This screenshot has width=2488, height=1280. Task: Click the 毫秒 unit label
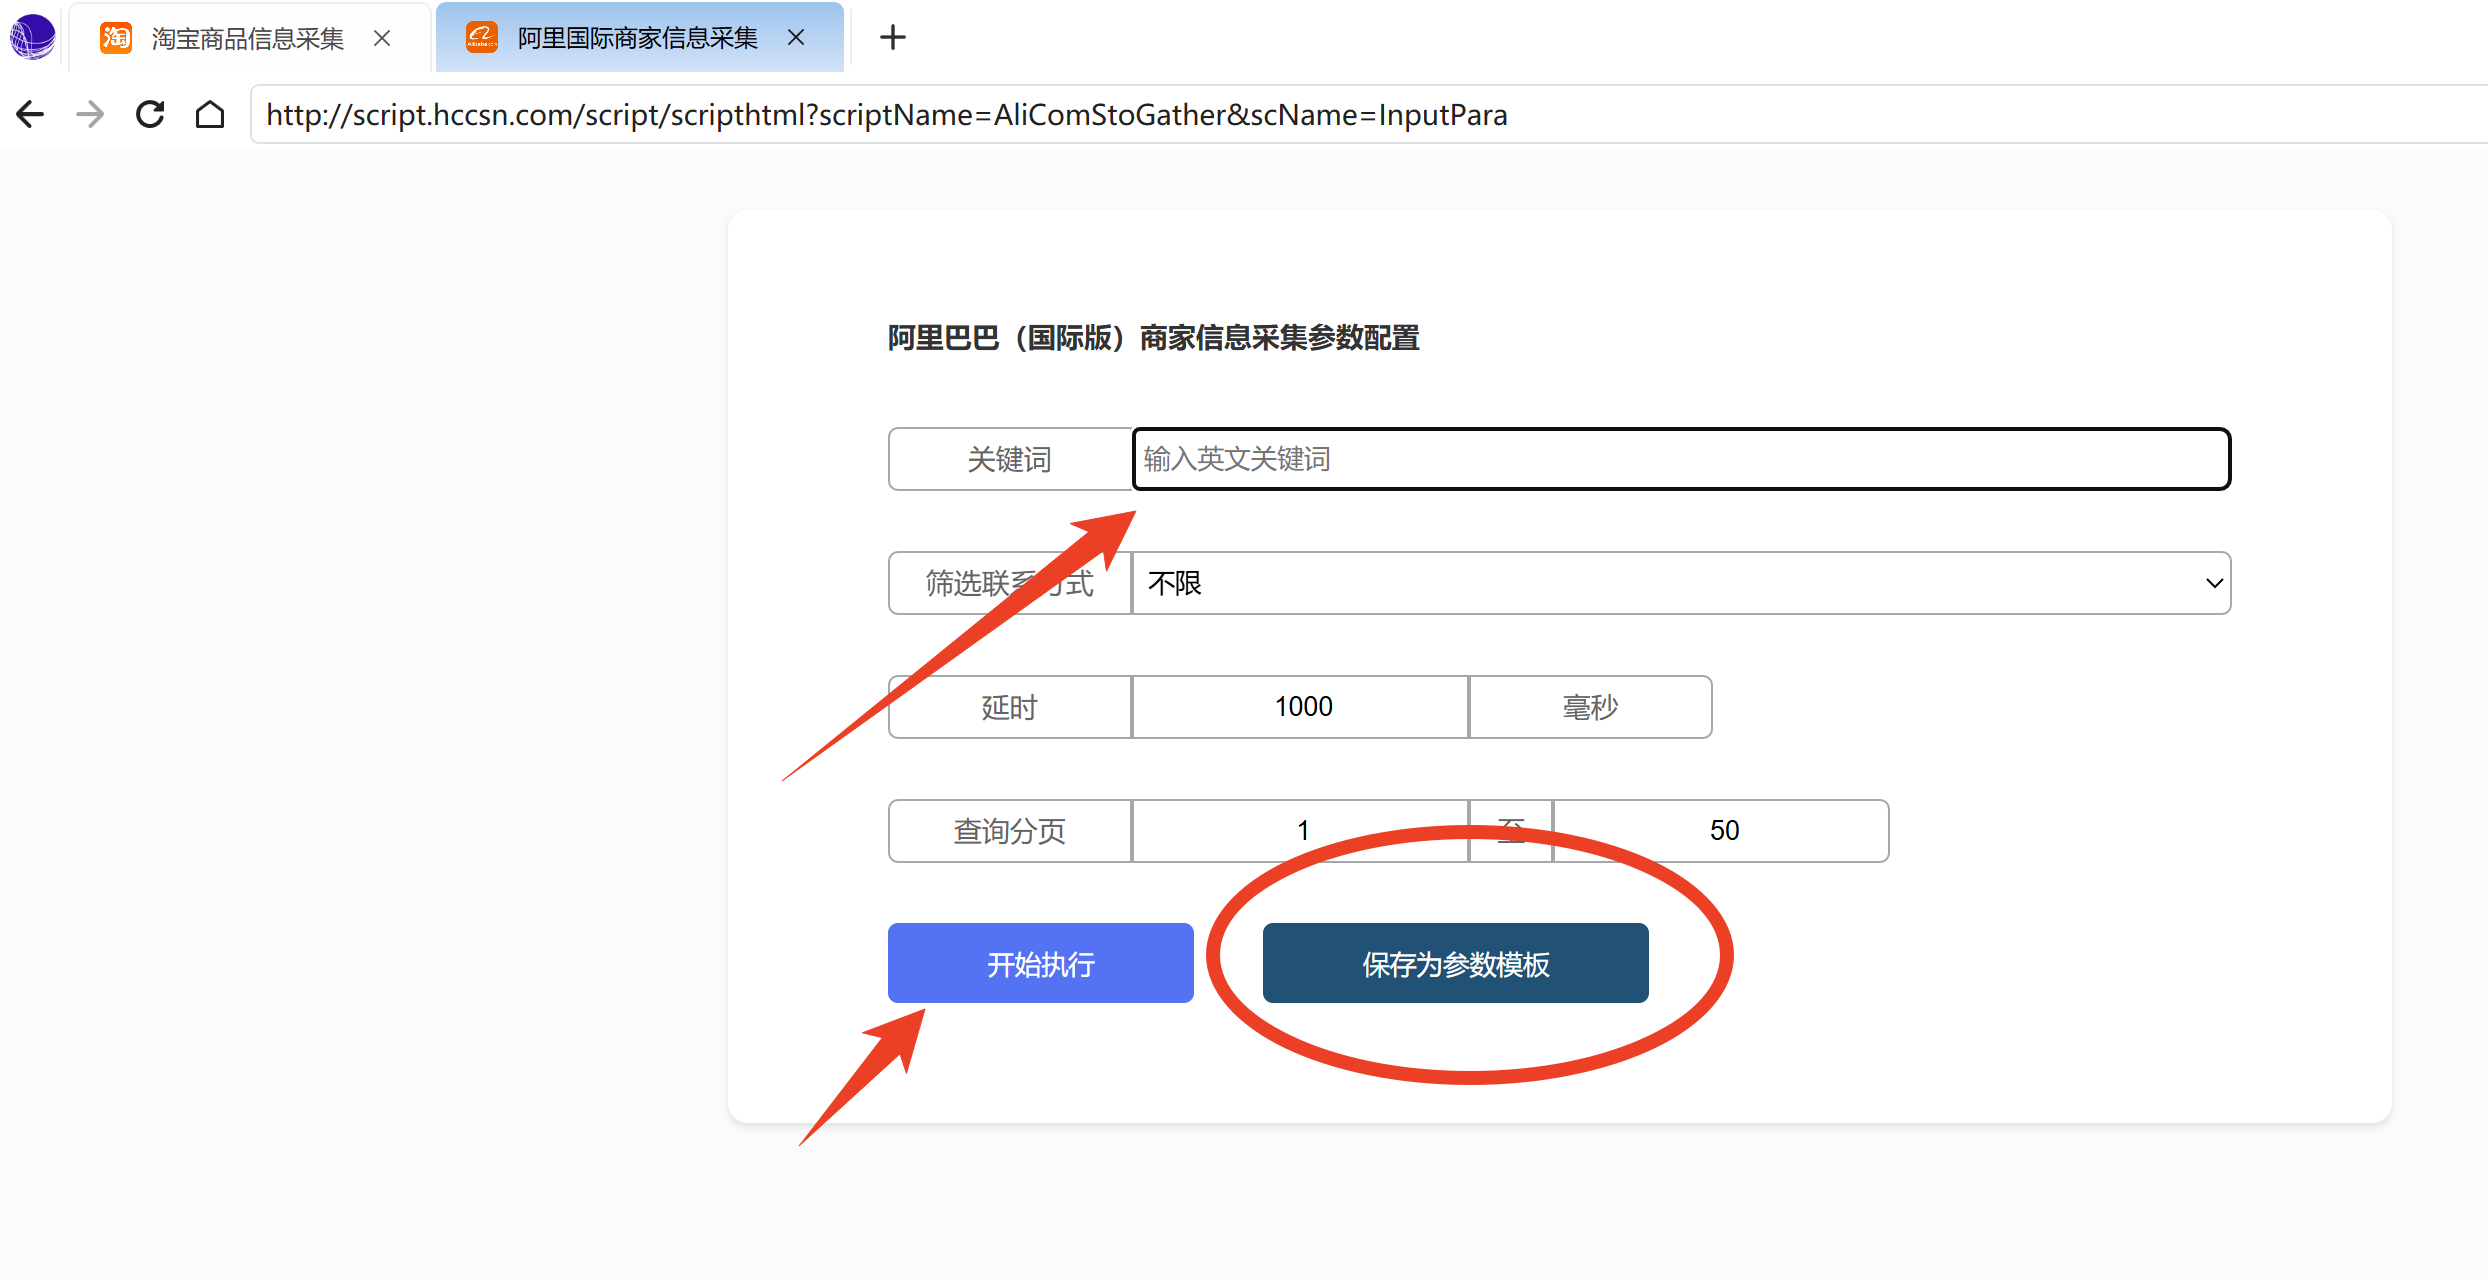click(1590, 707)
